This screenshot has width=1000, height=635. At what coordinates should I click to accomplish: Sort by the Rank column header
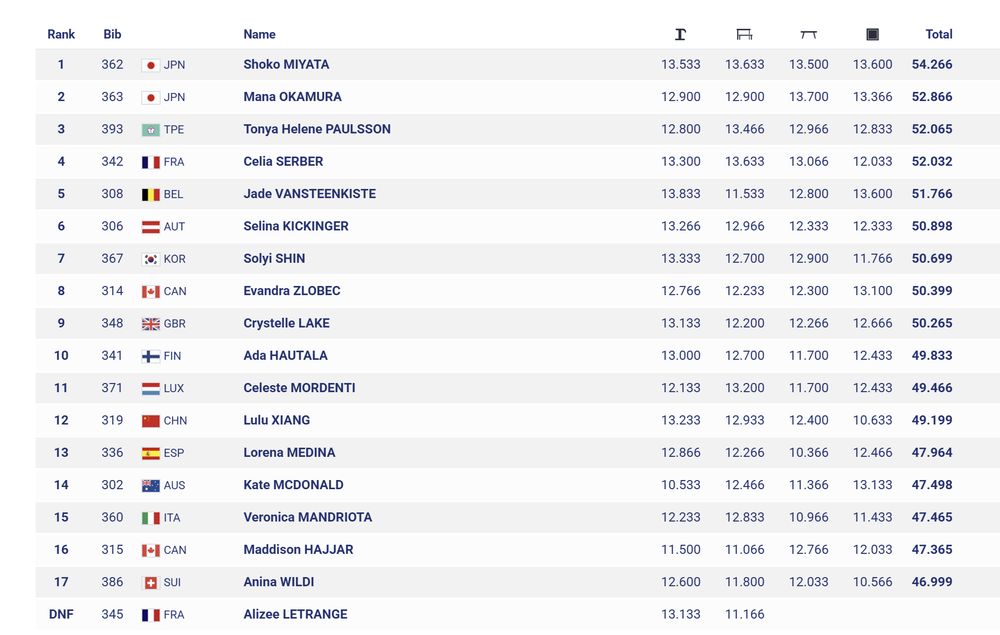61,34
